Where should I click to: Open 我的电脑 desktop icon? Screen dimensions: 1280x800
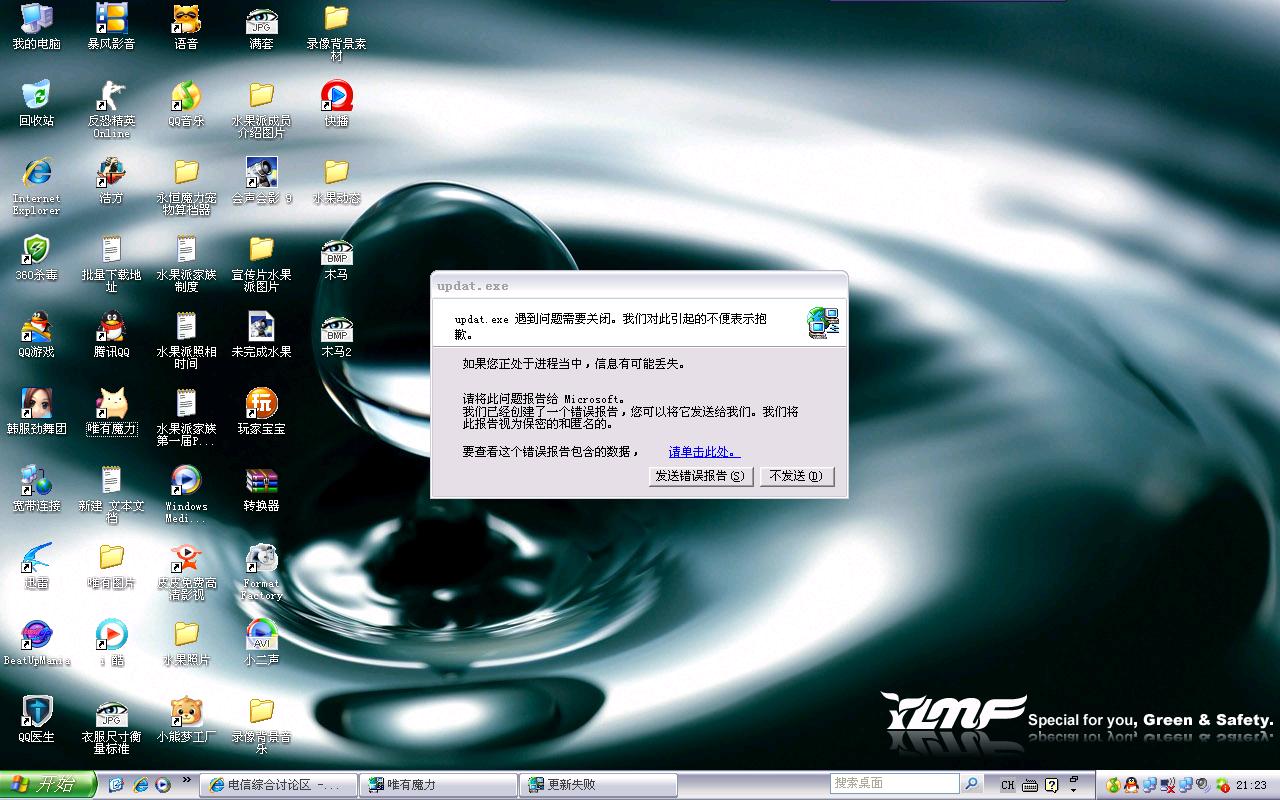36,27
